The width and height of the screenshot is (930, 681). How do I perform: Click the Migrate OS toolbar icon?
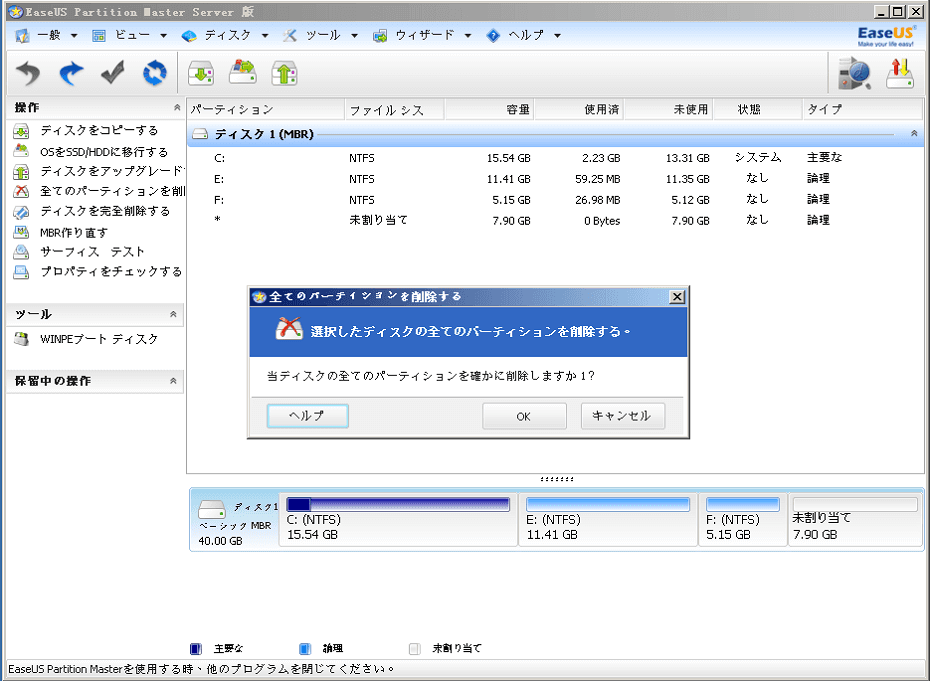[243, 72]
